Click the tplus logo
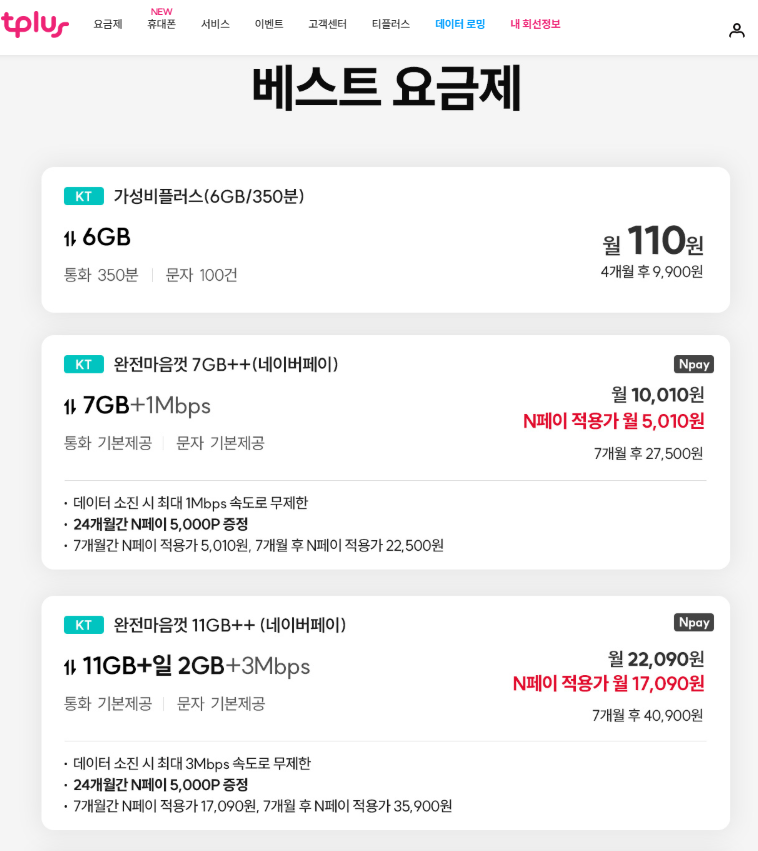 35,24
